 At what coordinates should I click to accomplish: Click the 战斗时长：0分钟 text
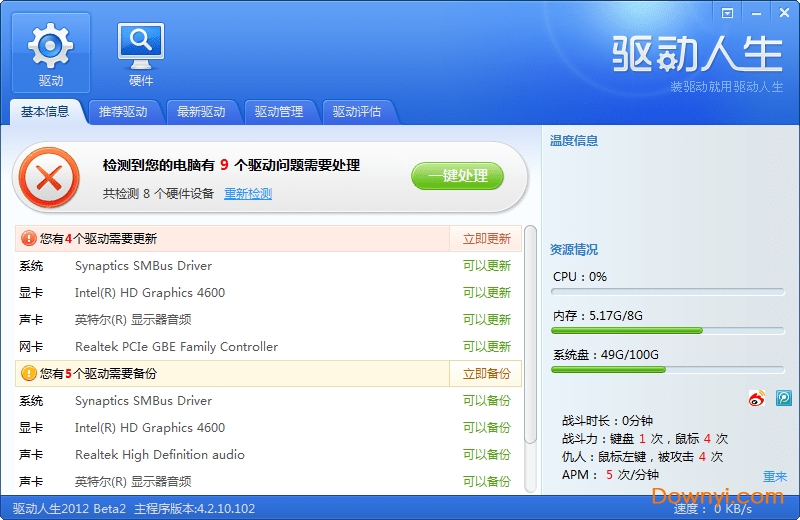pyautogui.click(x=607, y=421)
